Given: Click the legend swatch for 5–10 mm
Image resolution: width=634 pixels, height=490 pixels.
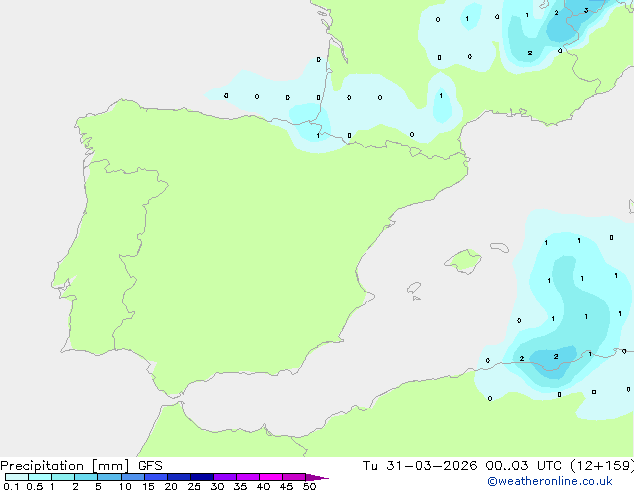Looking at the screenshot, I should [109, 477].
